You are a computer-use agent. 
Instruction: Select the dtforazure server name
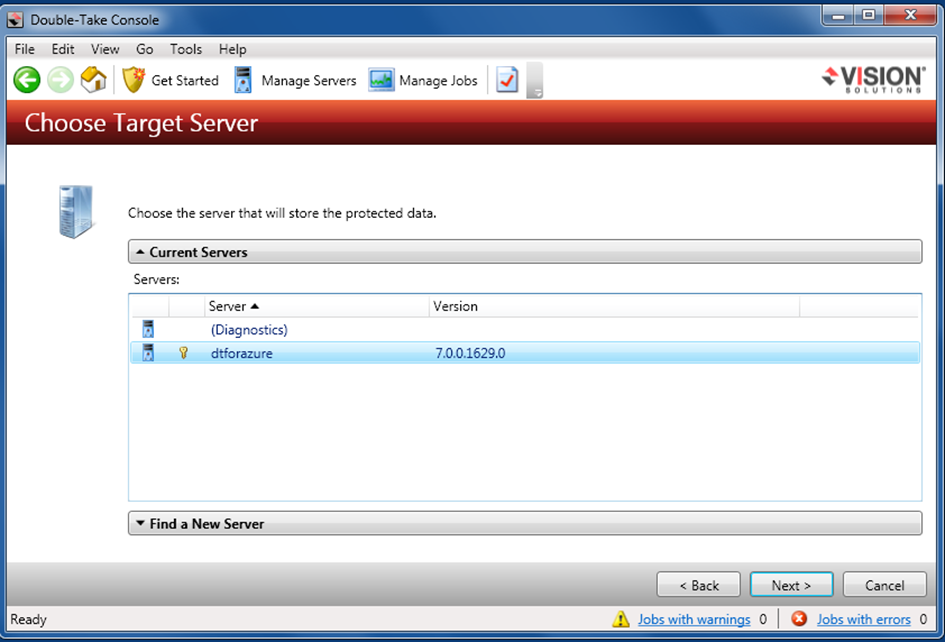[242, 353]
